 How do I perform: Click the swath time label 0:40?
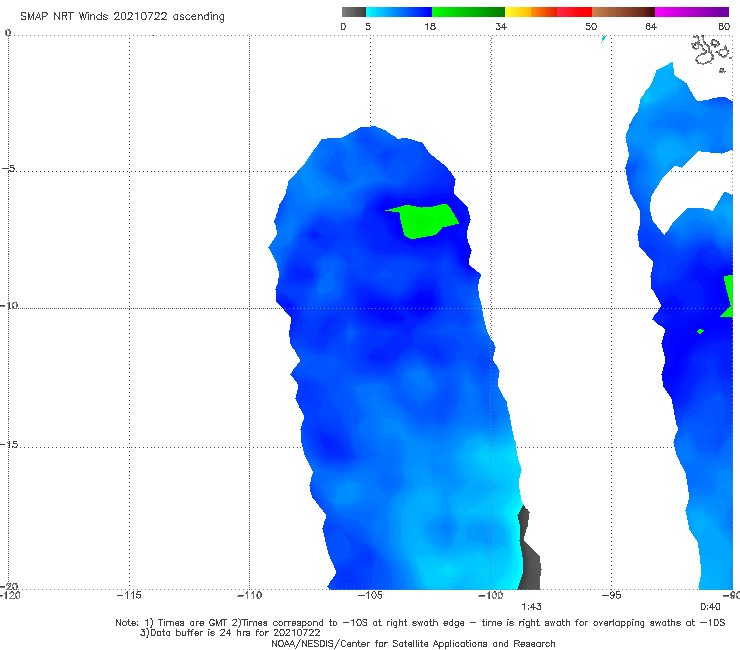[x=710, y=607]
